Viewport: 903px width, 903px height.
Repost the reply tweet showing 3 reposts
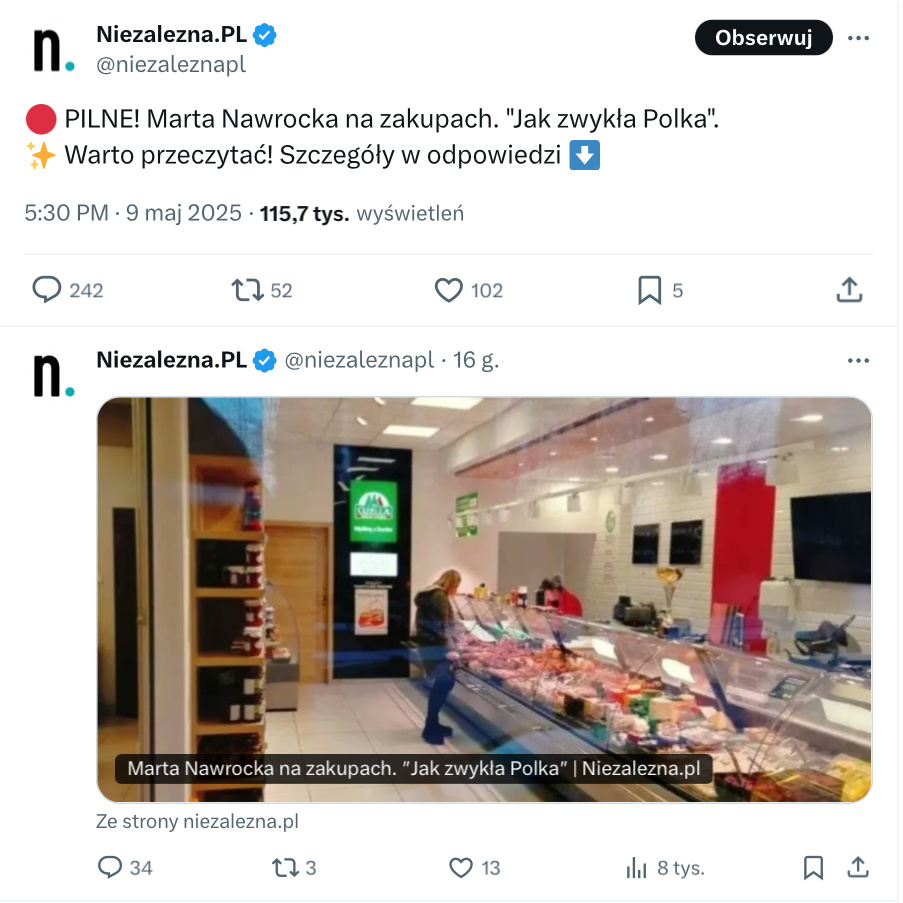click(x=294, y=867)
